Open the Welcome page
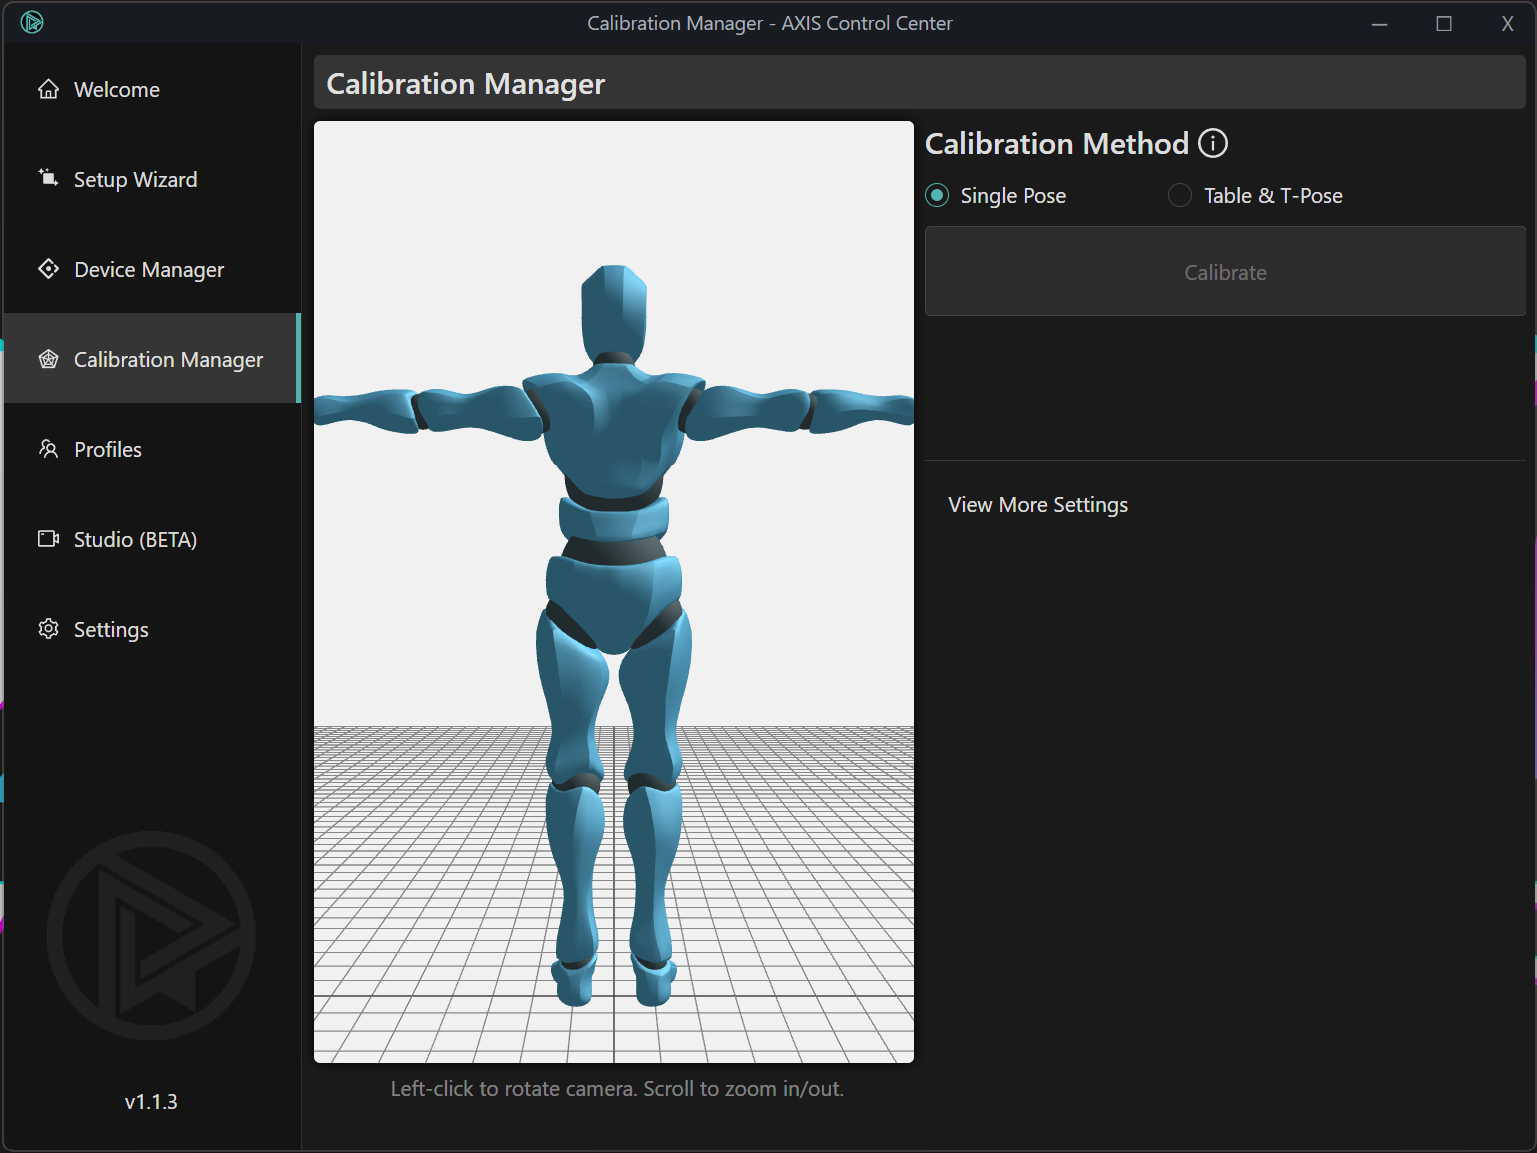Screen dimensions: 1537x1153 pos(117,90)
